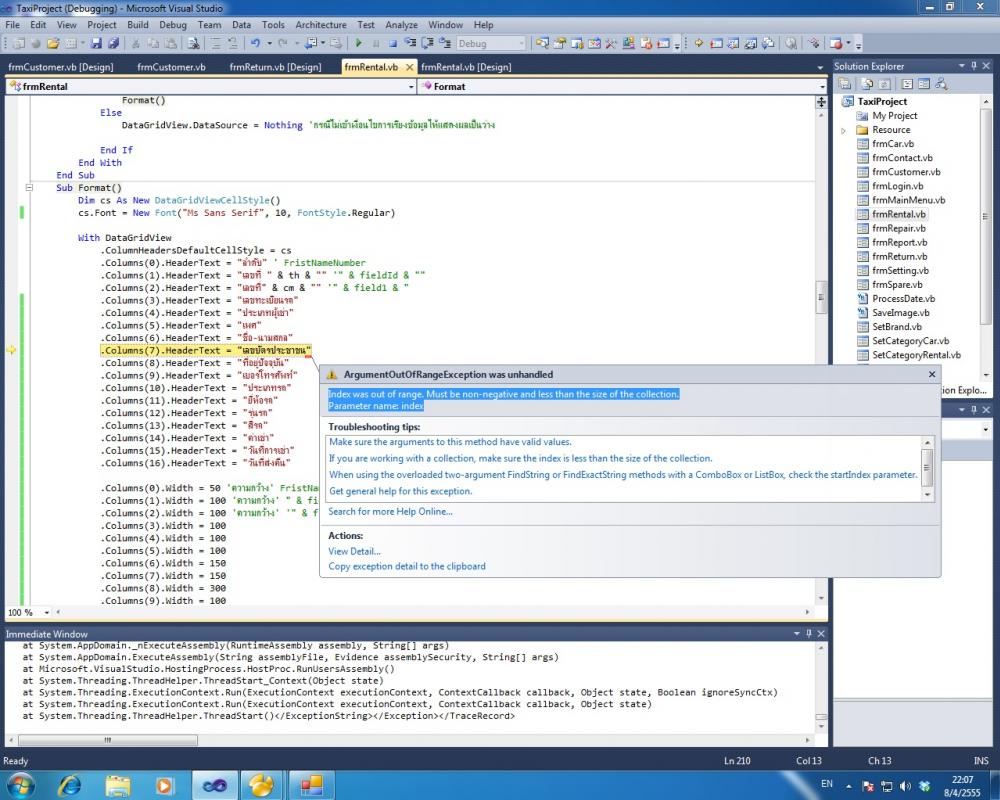Click the Undo arrow icon
Screen dimensions: 1000x800
coord(255,43)
